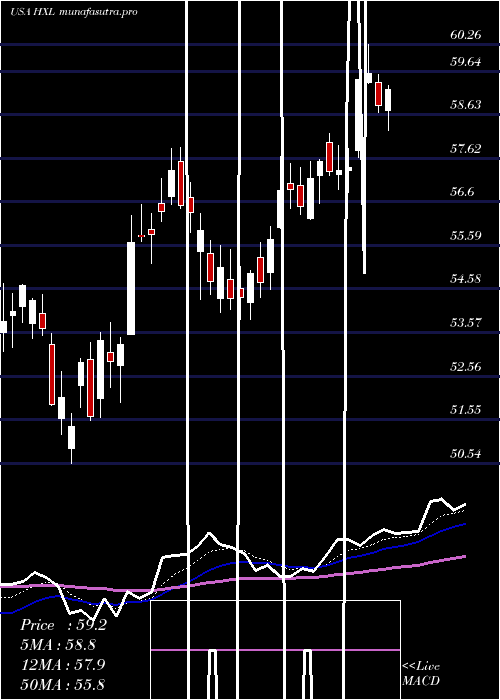Click the 59.64 price level label
This screenshot has width=500, height=700.
[466, 62]
